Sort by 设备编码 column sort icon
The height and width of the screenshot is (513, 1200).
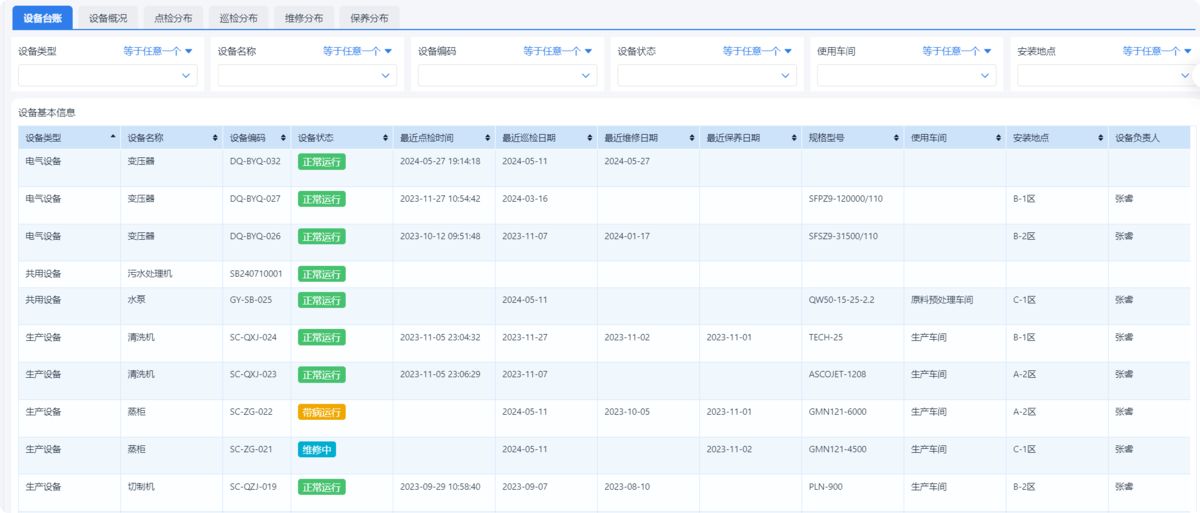pos(284,137)
